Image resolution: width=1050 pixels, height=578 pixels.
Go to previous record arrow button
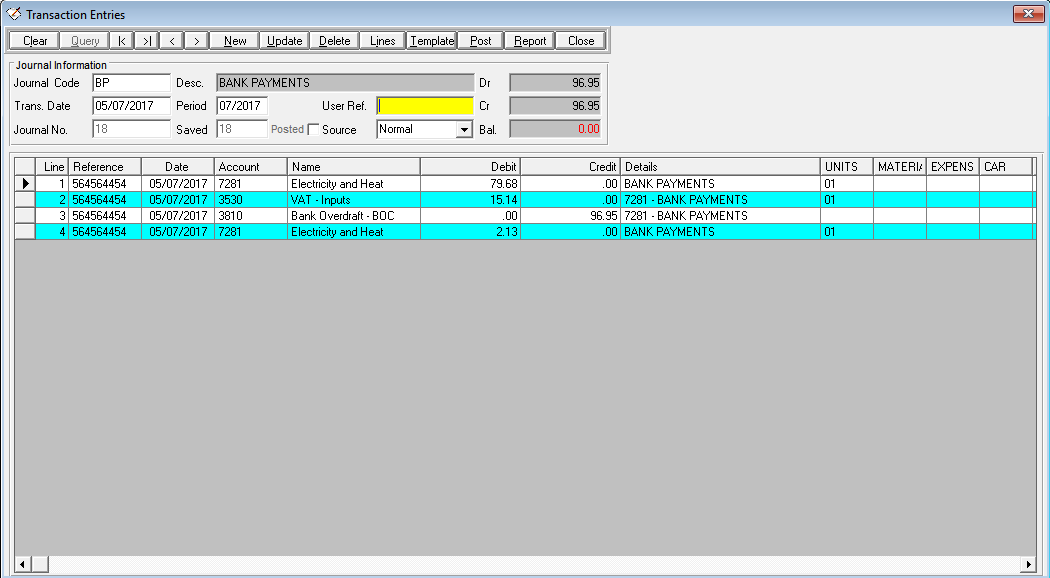coord(172,41)
